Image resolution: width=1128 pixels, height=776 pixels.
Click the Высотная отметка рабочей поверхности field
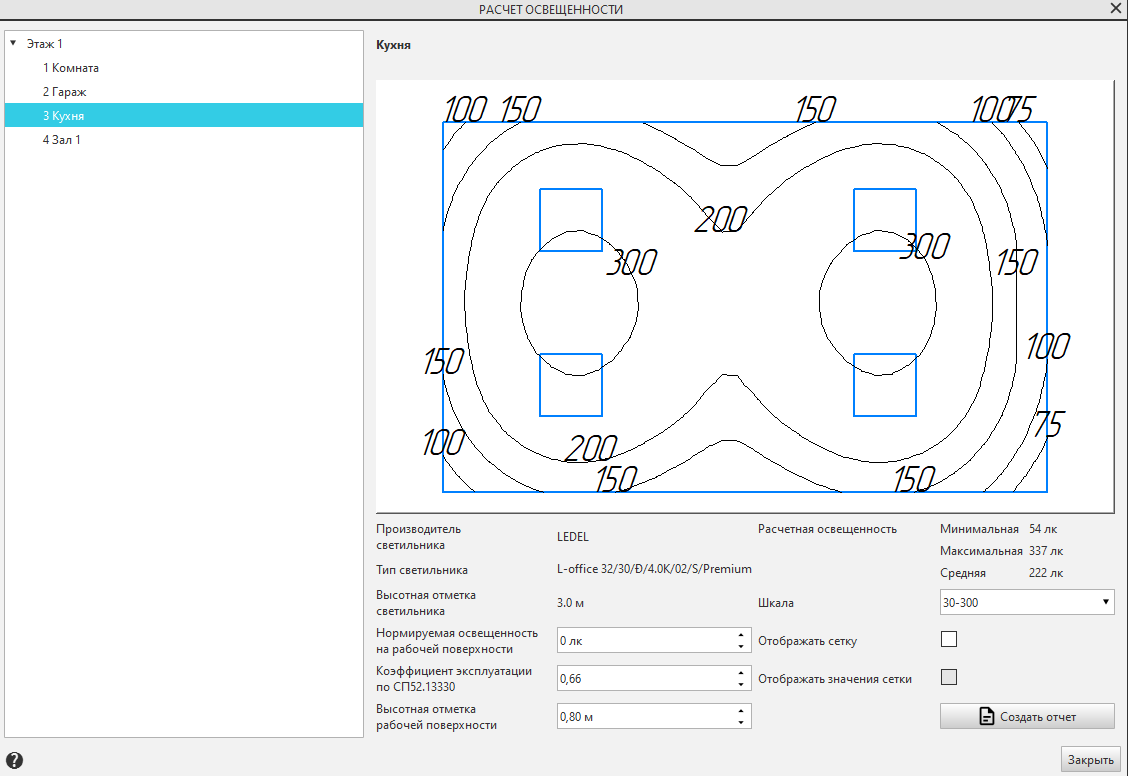point(643,716)
